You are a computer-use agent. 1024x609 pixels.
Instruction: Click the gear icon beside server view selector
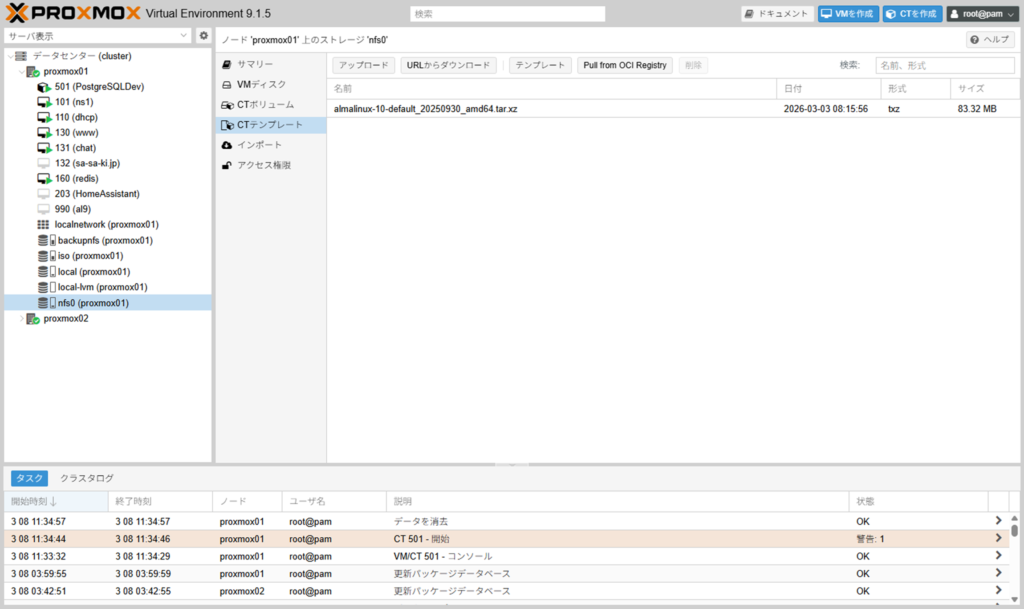[x=204, y=36]
